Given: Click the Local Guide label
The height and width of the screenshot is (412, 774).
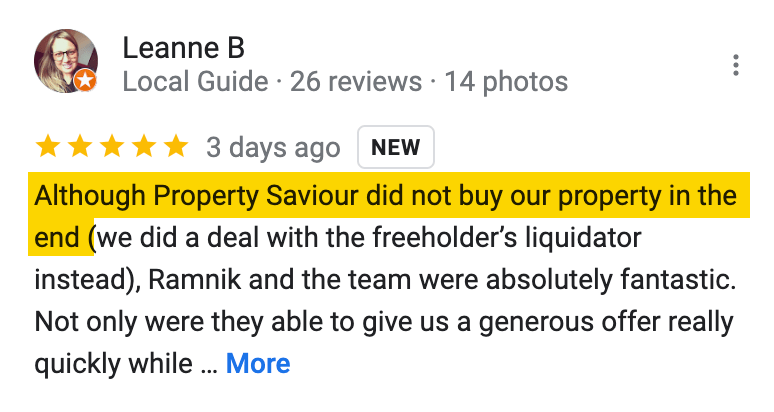Looking at the screenshot, I should 195,81.
